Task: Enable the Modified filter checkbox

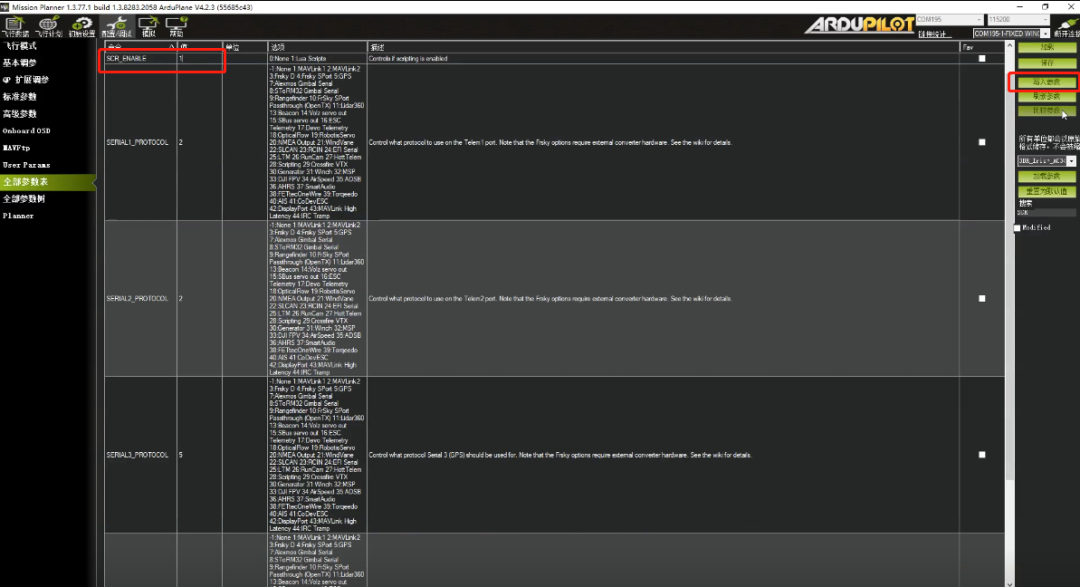Action: tap(1018, 228)
